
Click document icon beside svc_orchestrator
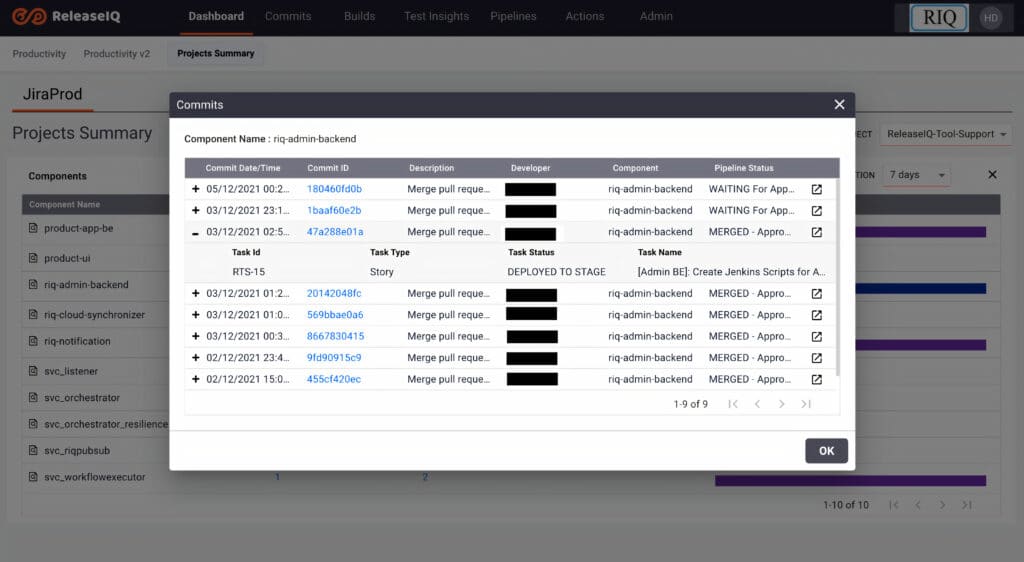(33, 398)
